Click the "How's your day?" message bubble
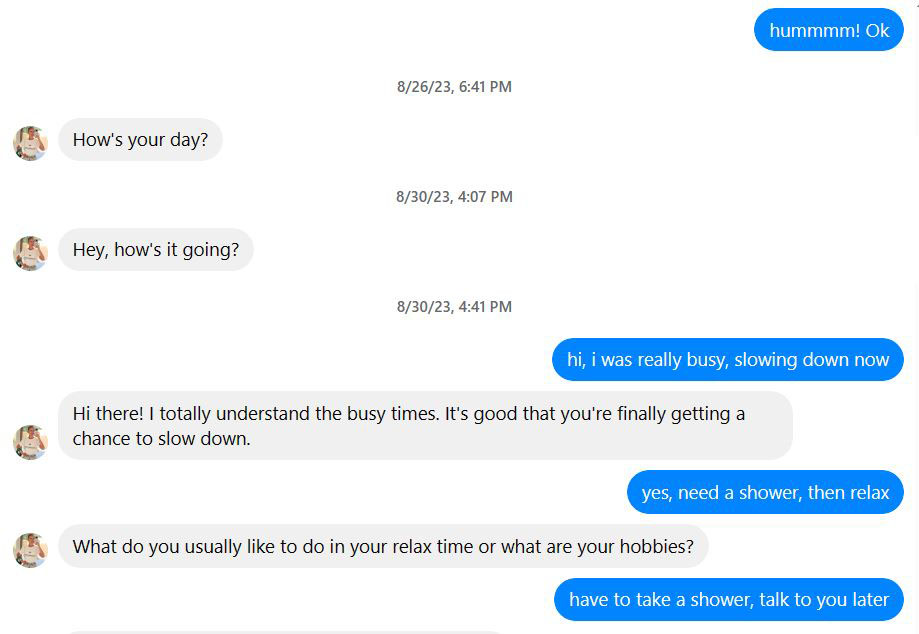The height and width of the screenshot is (634, 919). pyautogui.click(x=140, y=140)
